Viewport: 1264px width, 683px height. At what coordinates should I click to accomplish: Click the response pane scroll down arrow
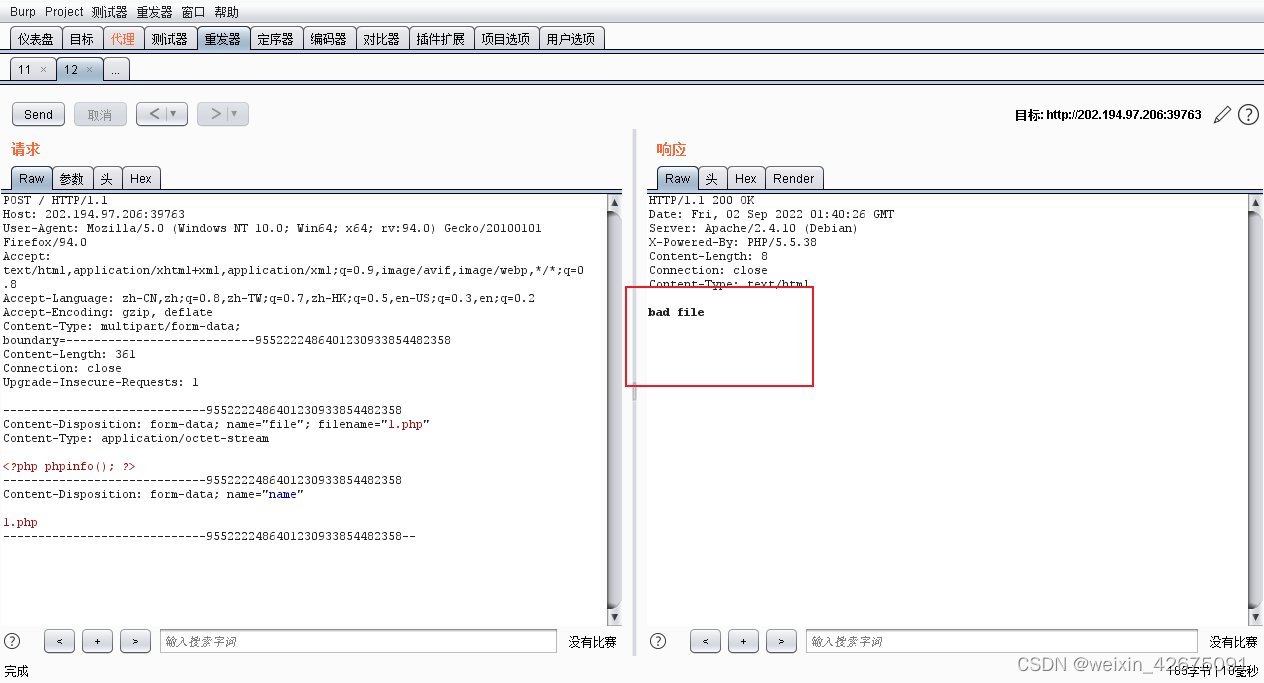coord(1256,618)
